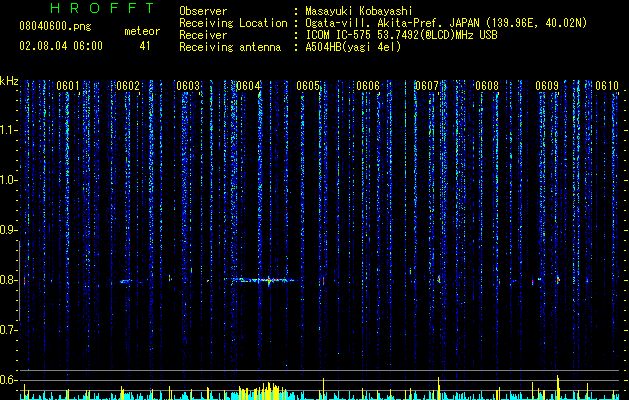Click the 0609 time marker
The height and width of the screenshot is (400, 629).
click(x=547, y=86)
